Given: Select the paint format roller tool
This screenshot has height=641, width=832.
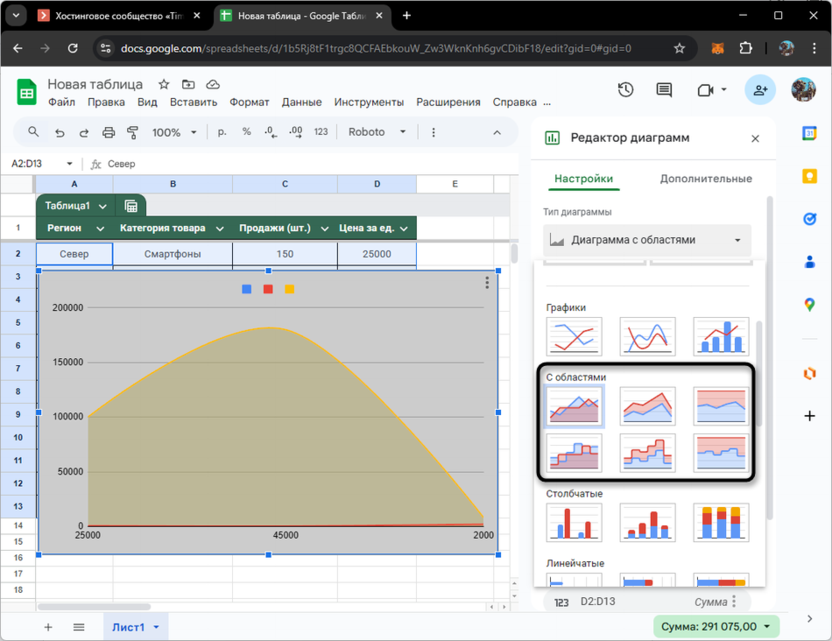Looking at the screenshot, I should [x=132, y=133].
